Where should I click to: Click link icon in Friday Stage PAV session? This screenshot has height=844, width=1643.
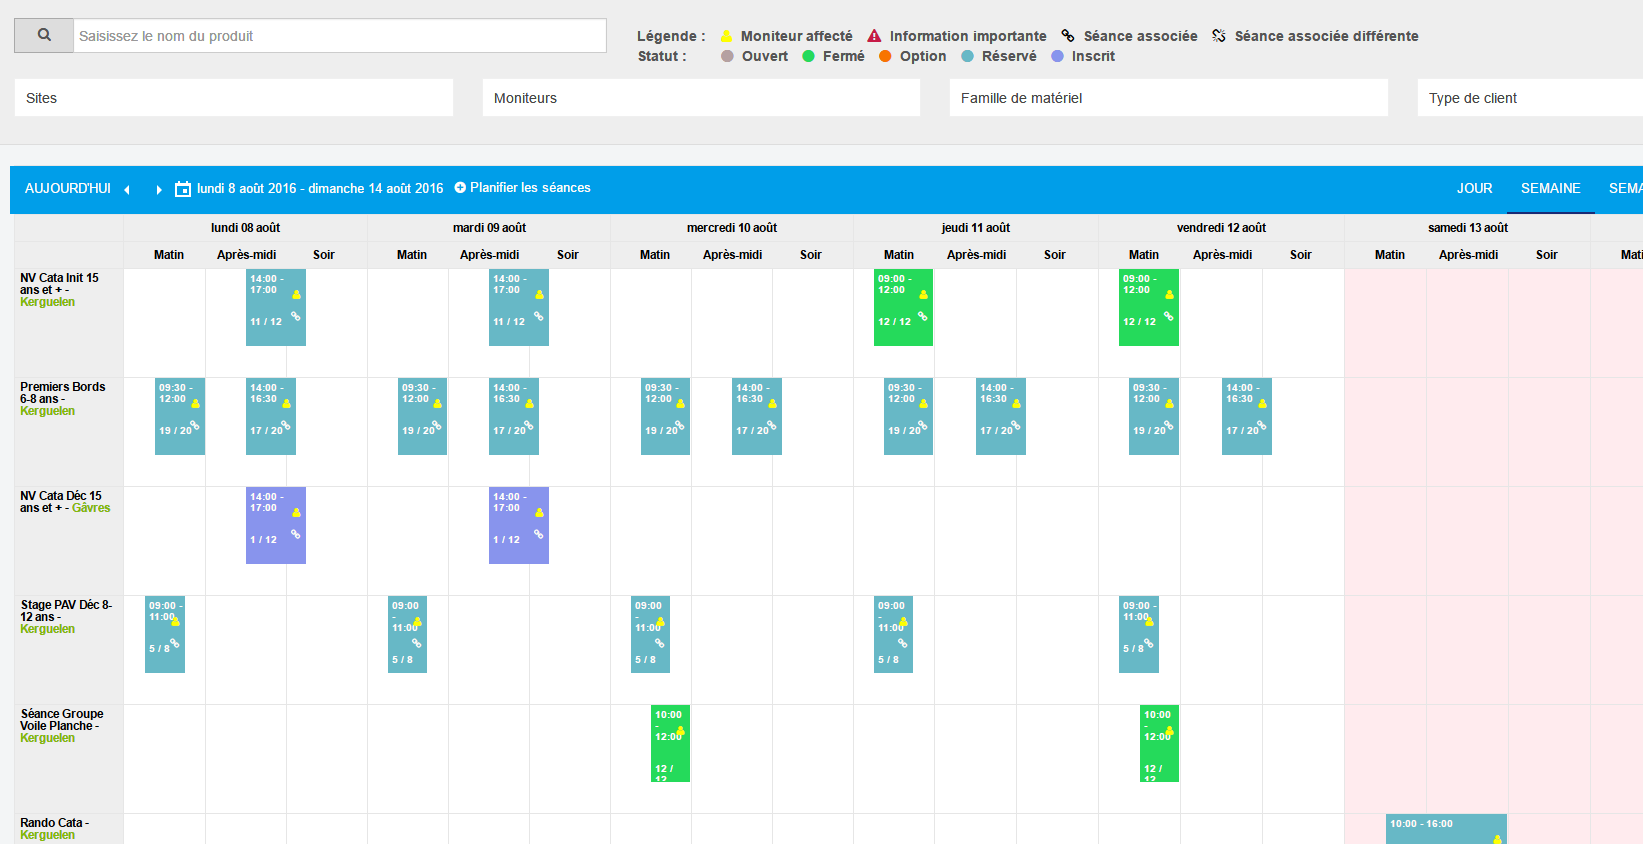[x=1148, y=643]
